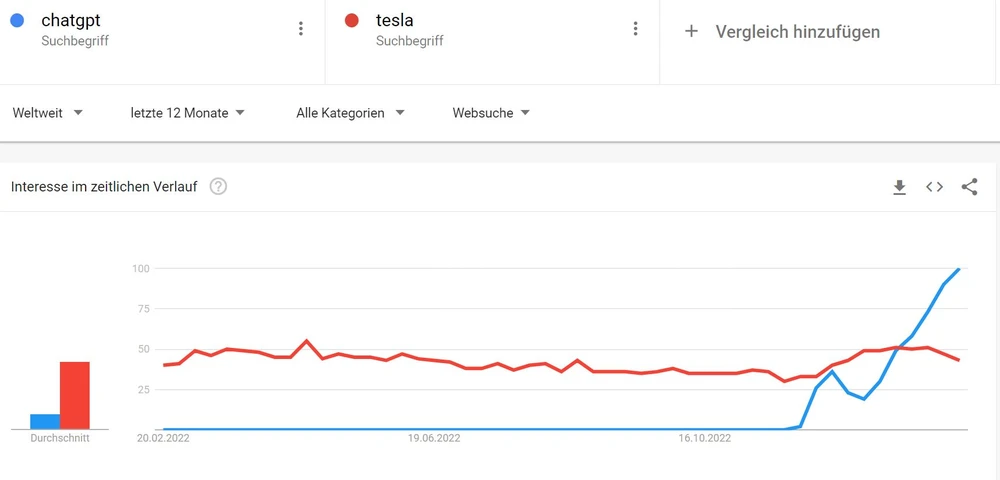Click the red tesla color dot
The height and width of the screenshot is (480, 1000).
pos(351,20)
